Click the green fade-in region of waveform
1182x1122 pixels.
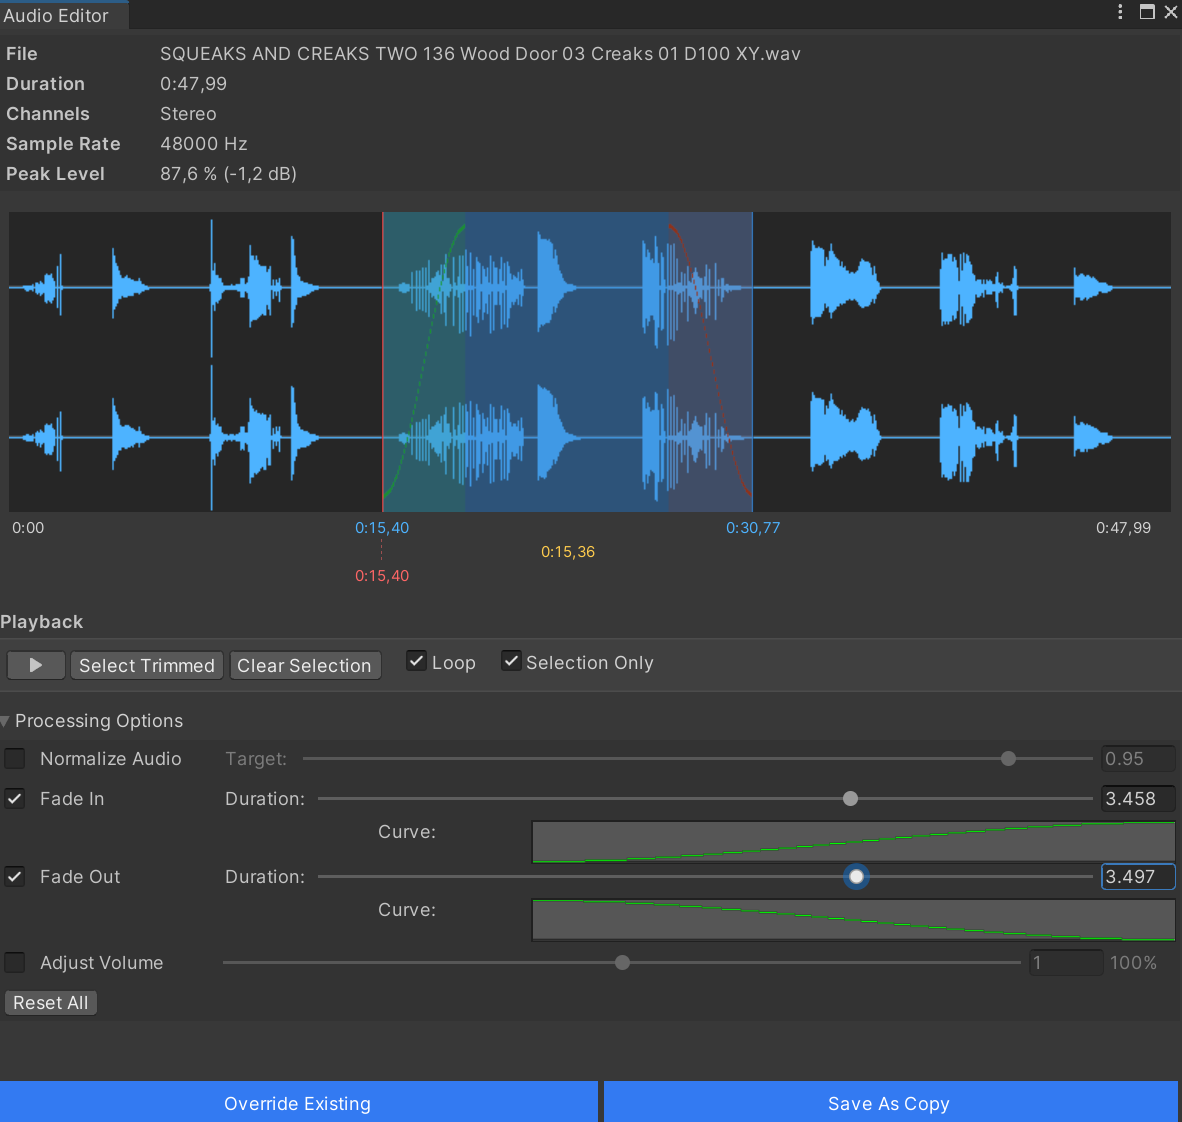(424, 362)
